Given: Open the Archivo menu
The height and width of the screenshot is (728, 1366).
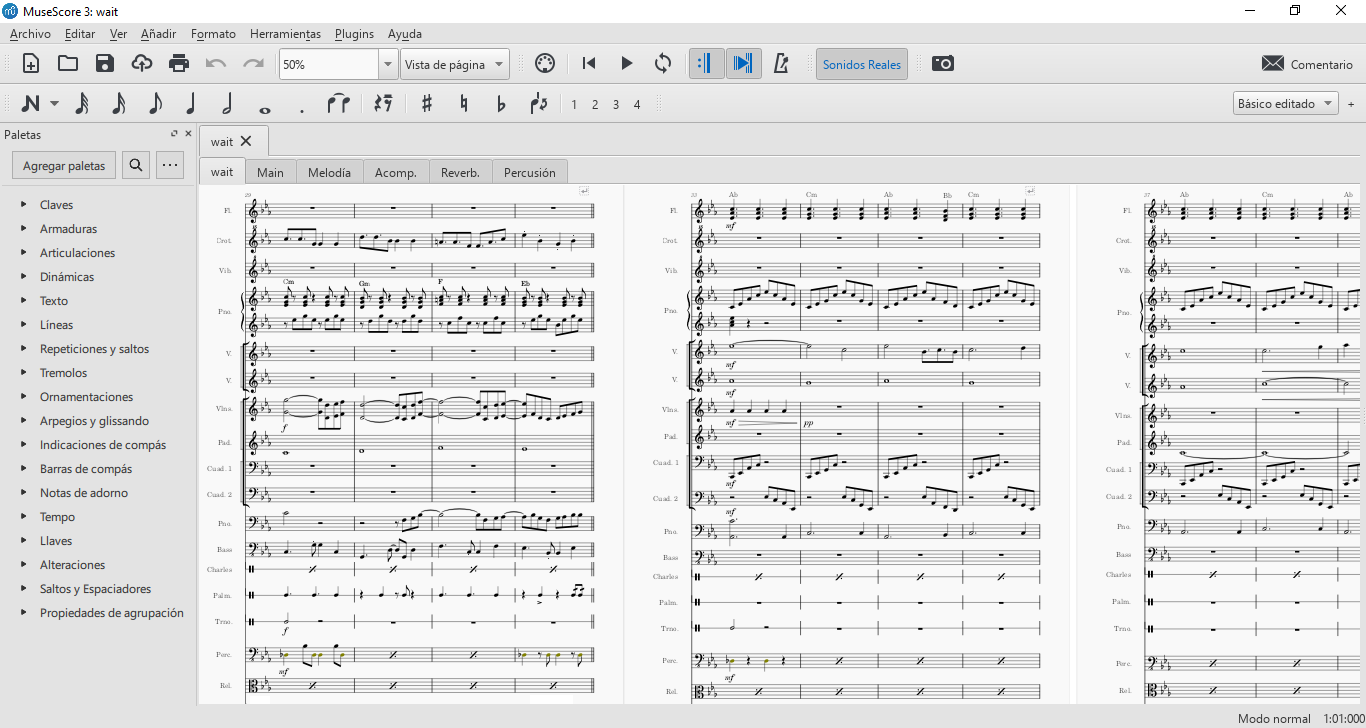Looking at the screenshot, I should pyautogui.click(x=30, y=33).
